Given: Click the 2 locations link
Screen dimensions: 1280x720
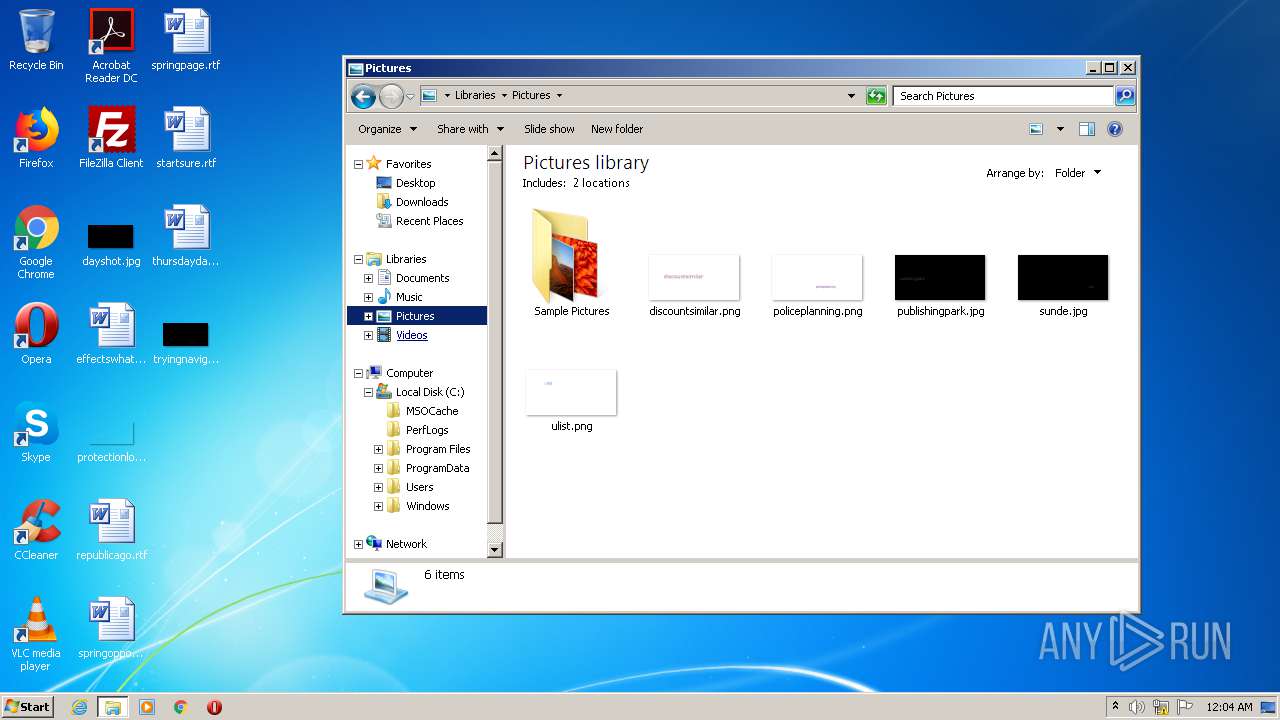Looking at the screenshot, I should 601,183.
